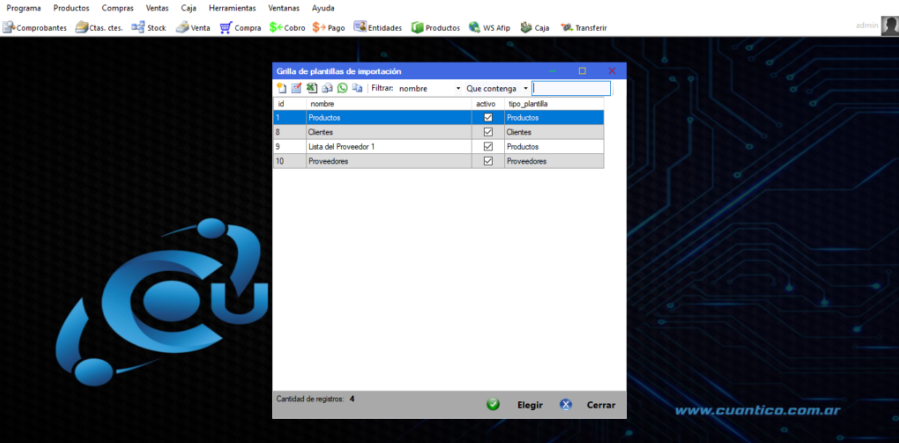Export the grid with the Excel icon

tap(311, 88)
